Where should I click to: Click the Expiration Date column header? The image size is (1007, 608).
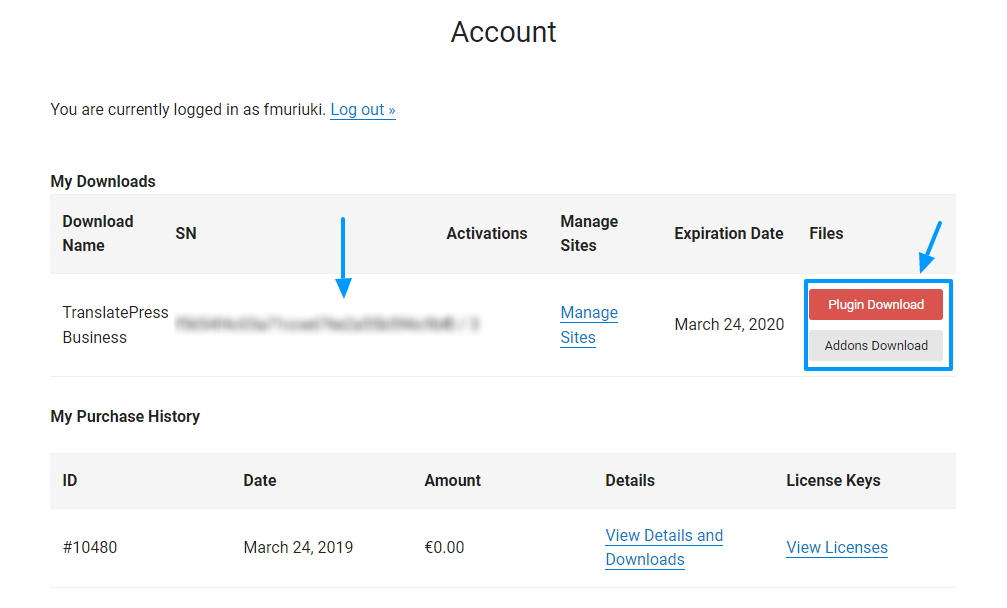click(729, 234)
